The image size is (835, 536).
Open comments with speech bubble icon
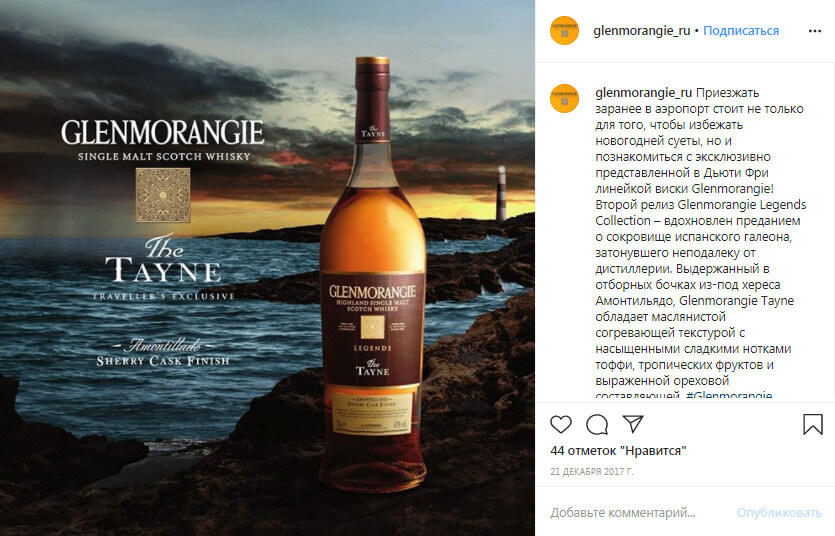(x=597, y=425)
